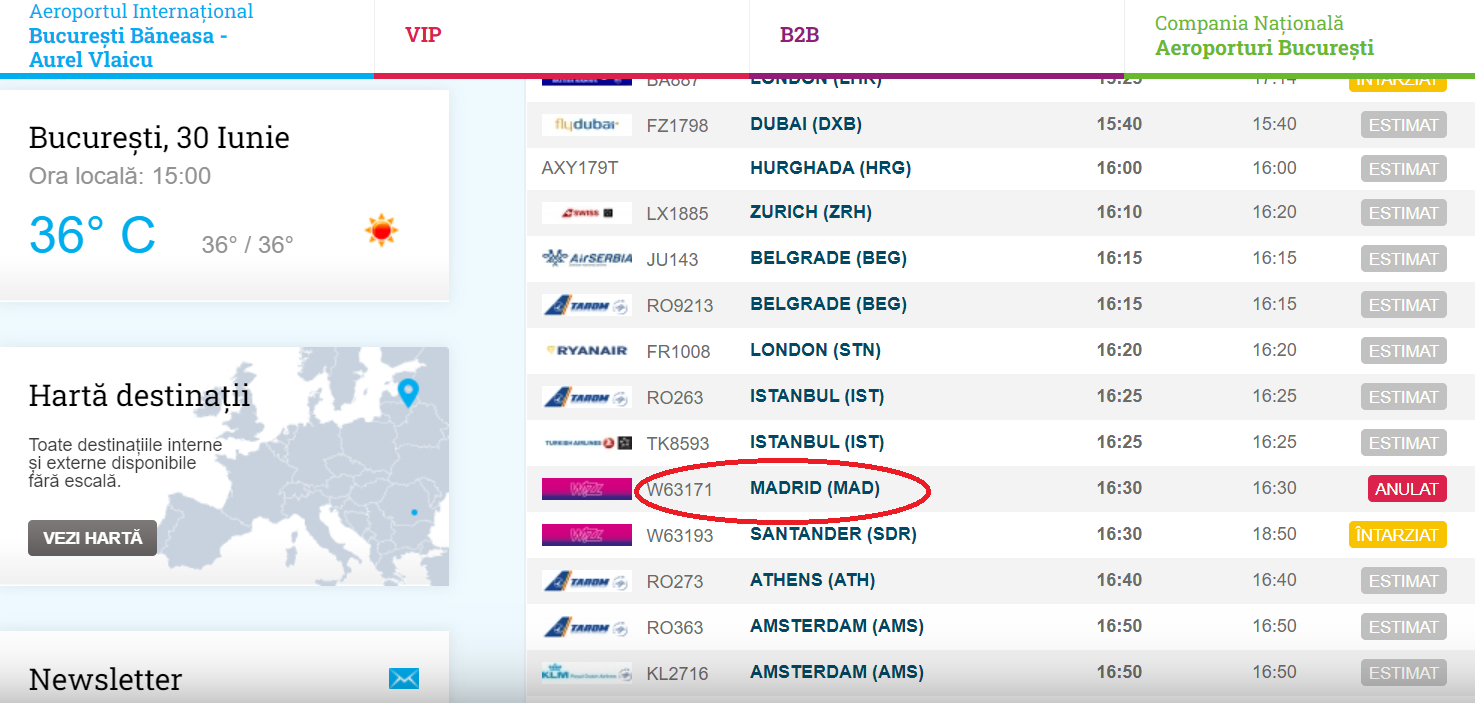
Task: Open Compania Națională Aeroporturi București tab
Action: click(1263, 36)
